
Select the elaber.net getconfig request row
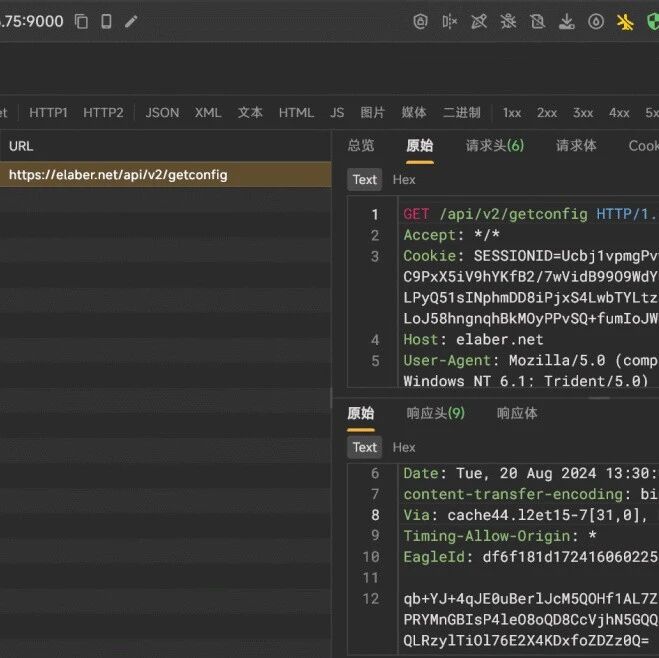(166, 175)
